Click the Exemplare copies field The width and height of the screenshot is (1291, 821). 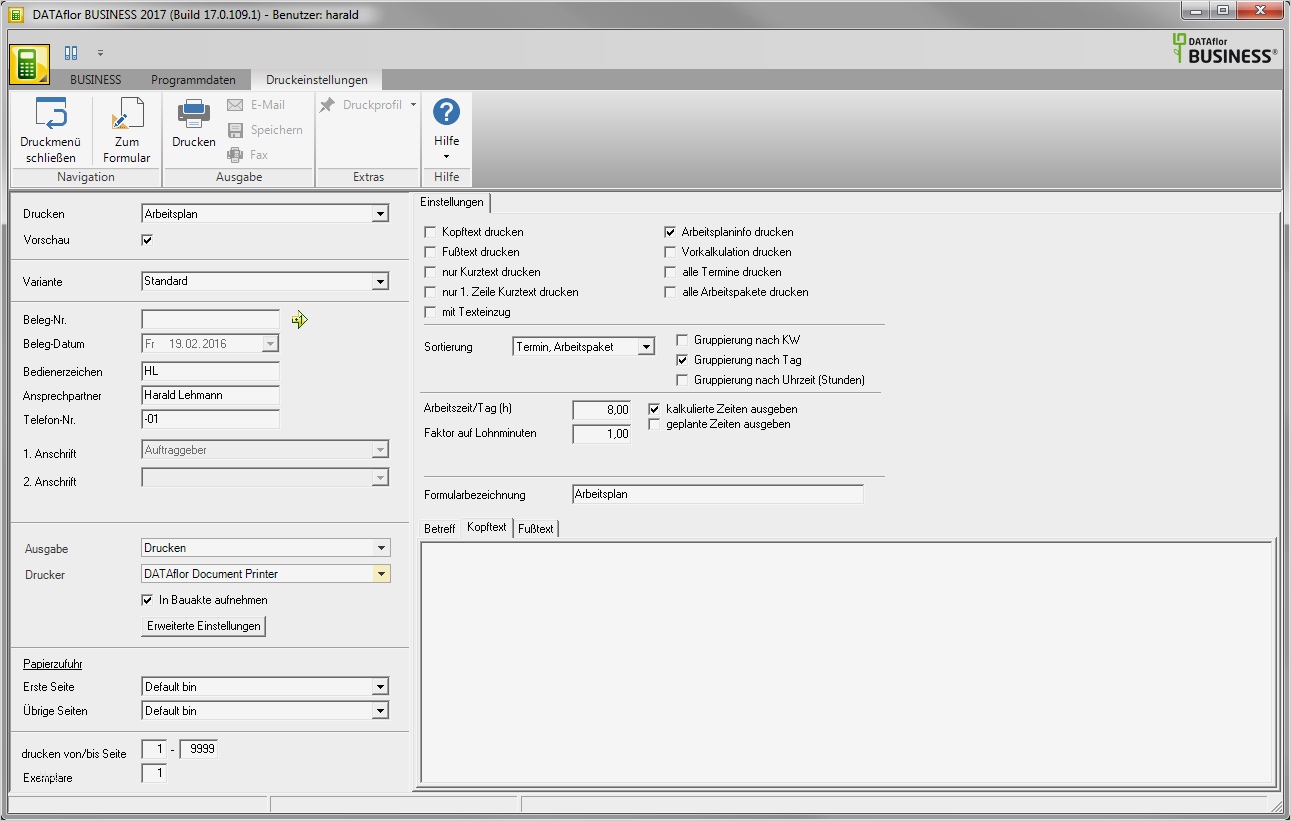(x=155, y=774)
